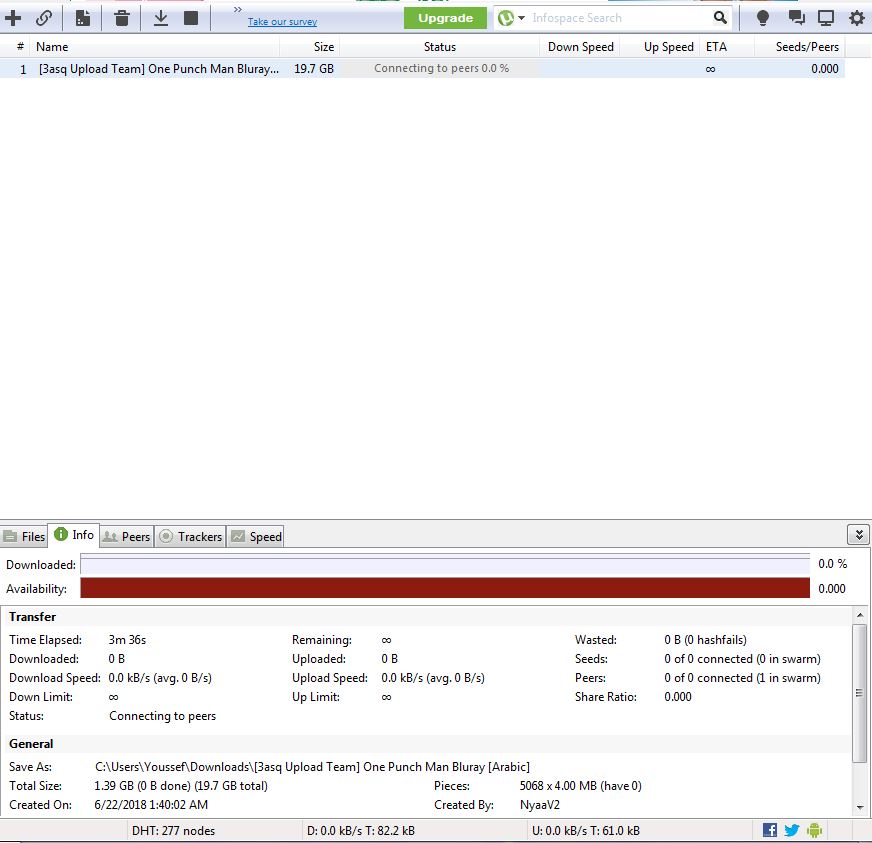Click the chat bubbles icon
The height and width of the screenshot is (843, 872).
click(796, 18)
